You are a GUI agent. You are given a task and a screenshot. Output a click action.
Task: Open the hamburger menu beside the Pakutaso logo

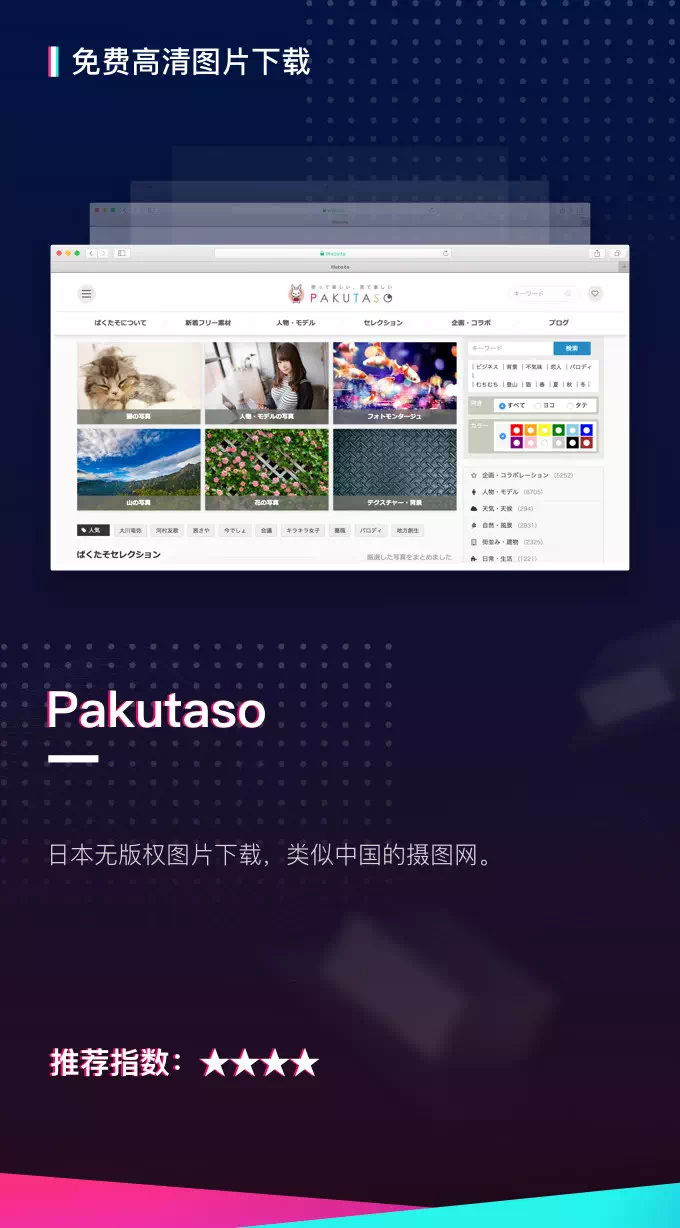click(87, 294)
